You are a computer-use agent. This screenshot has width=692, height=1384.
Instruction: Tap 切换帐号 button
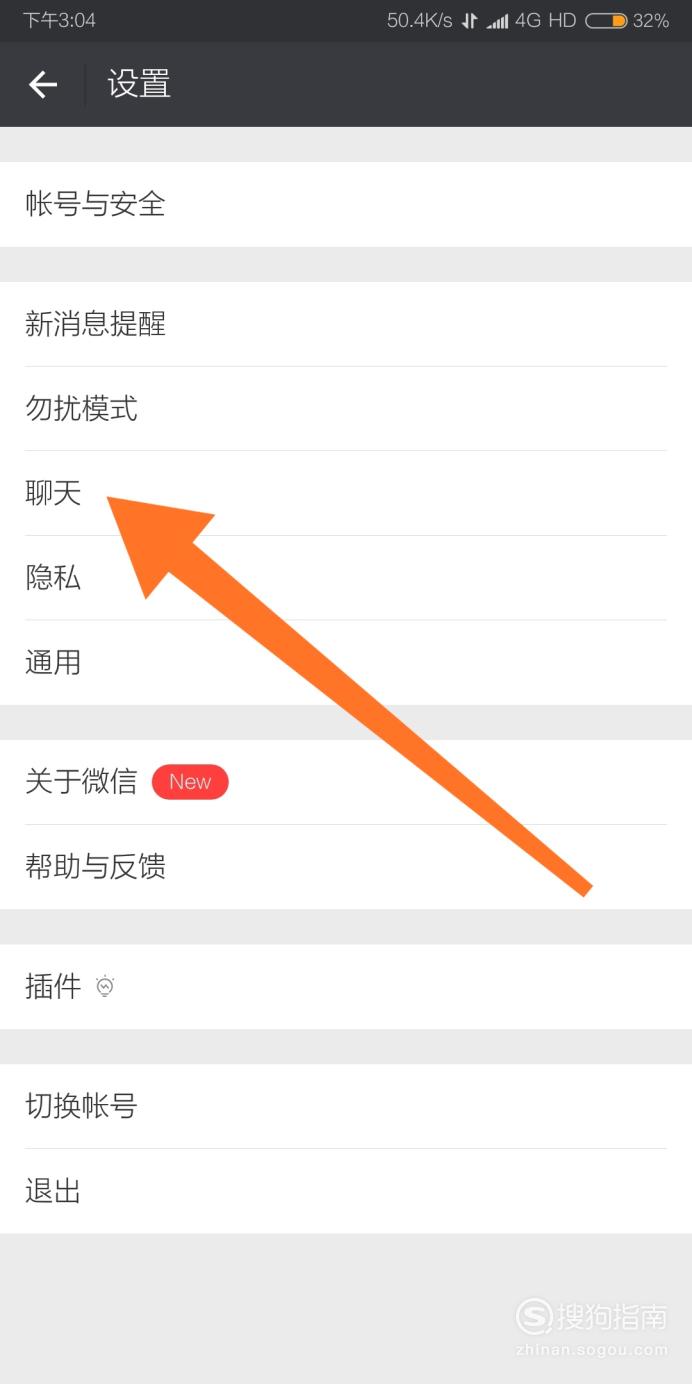coord(346,1106)
